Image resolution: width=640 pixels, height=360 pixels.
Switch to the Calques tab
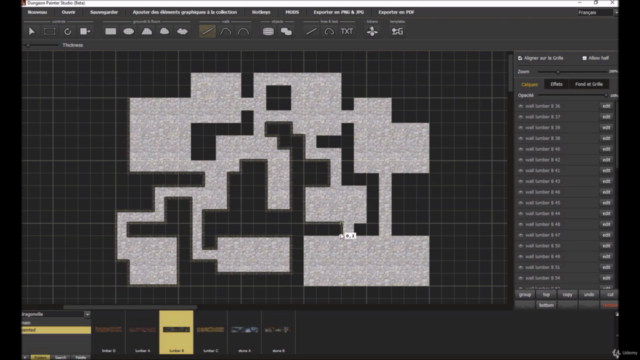pos(529,84)
